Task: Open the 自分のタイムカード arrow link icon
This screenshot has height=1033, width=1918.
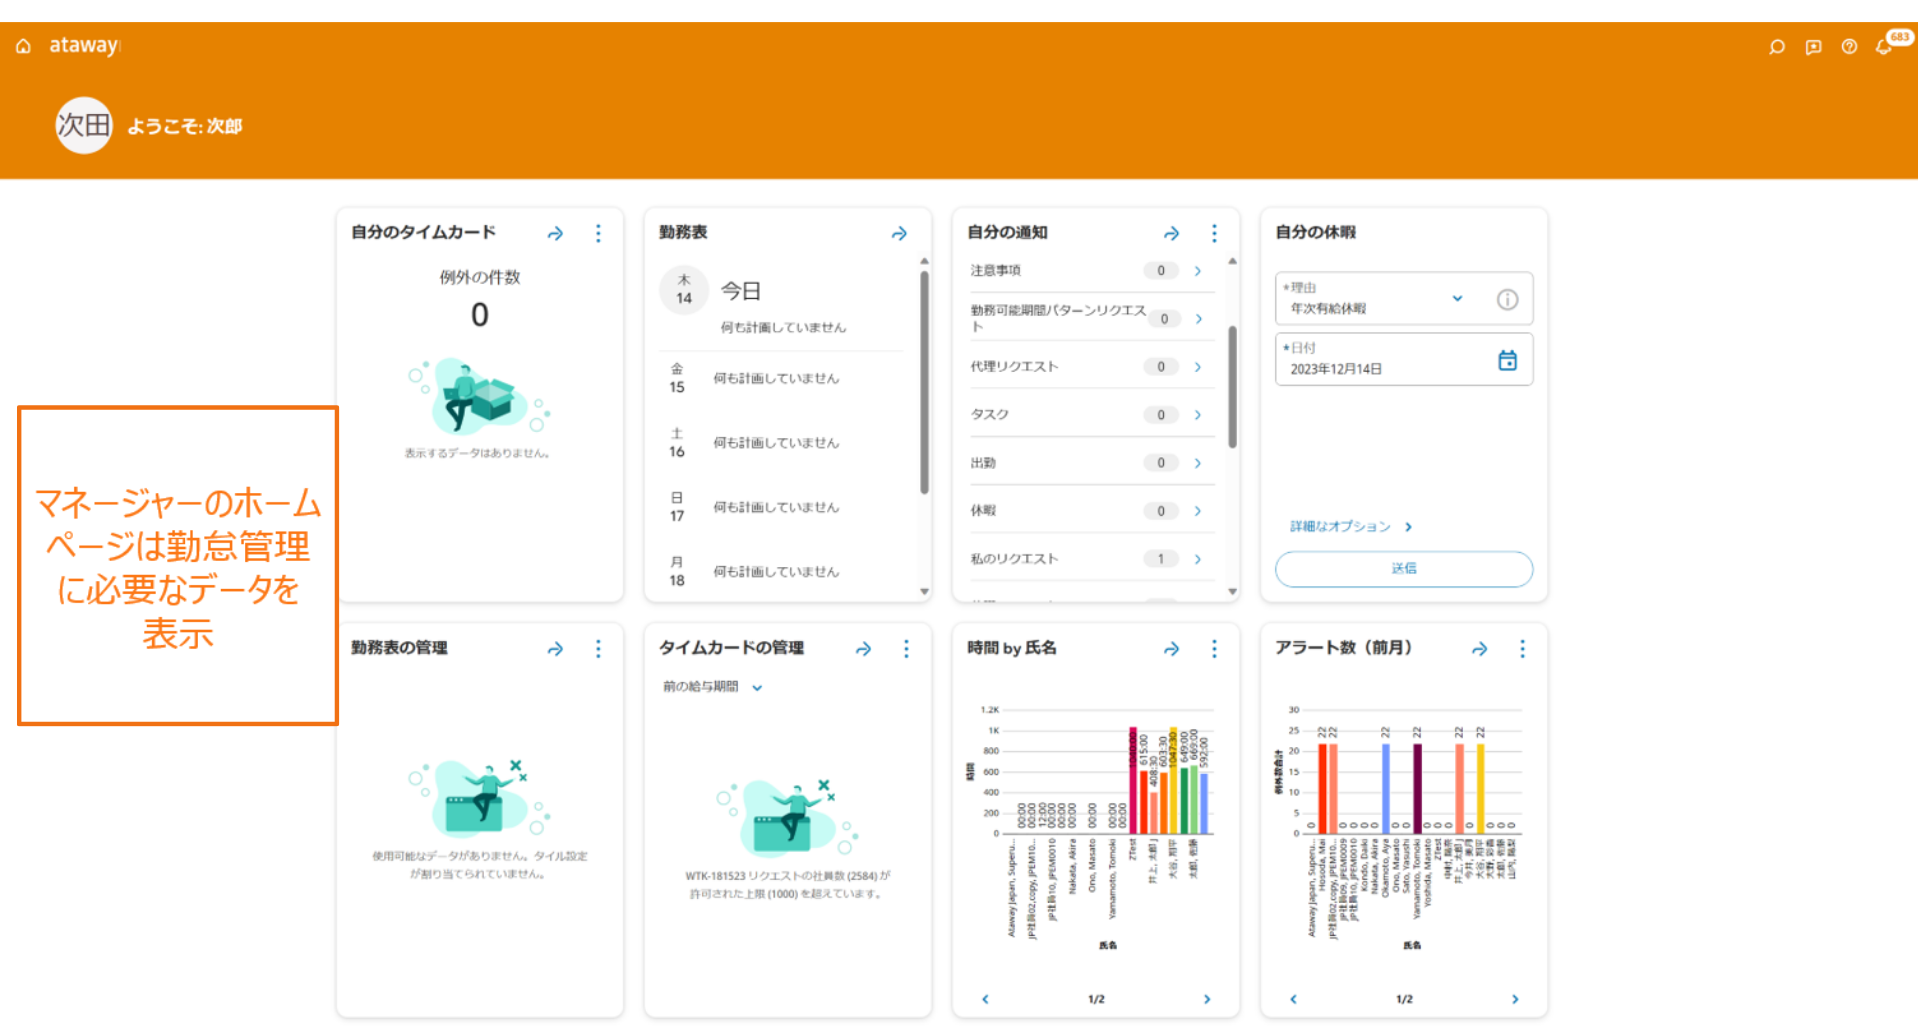Action: [555, 233]
